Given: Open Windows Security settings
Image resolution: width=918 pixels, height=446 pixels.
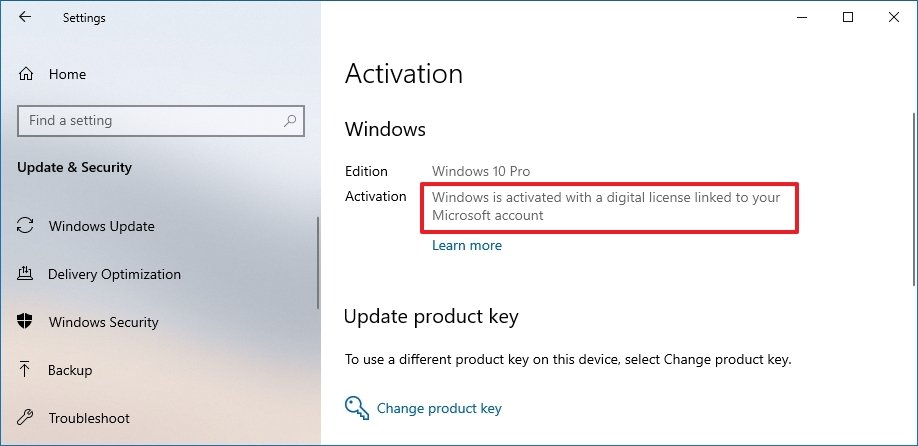Looking at the screenshot, I should (x=103, y=322).
